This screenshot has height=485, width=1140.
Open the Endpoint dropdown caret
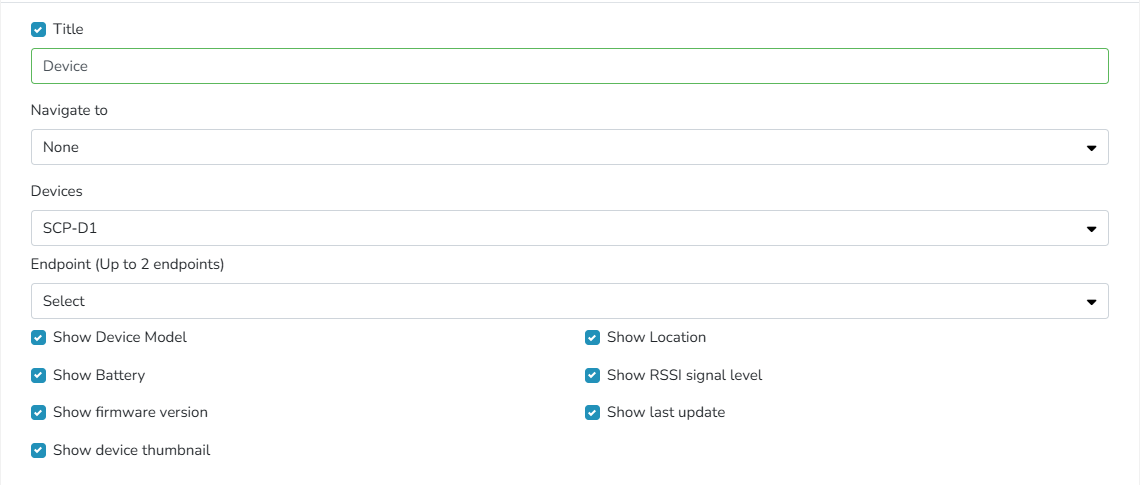pos(1091,302)
